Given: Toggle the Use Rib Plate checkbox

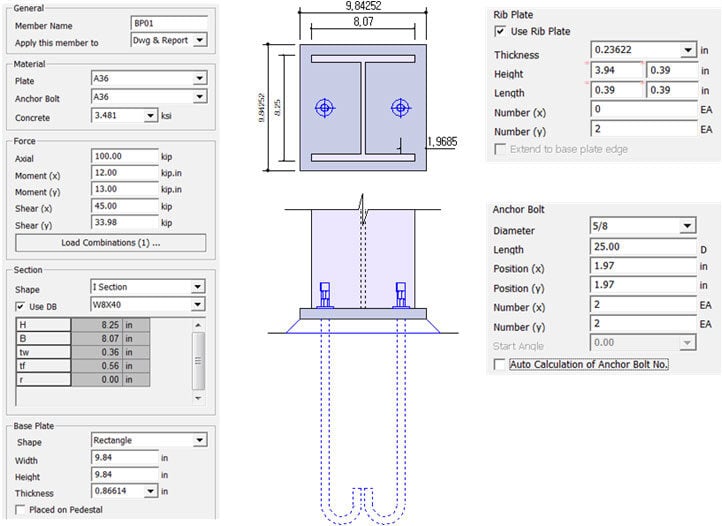Looking at the screenshot, I should tap(500, 32).
